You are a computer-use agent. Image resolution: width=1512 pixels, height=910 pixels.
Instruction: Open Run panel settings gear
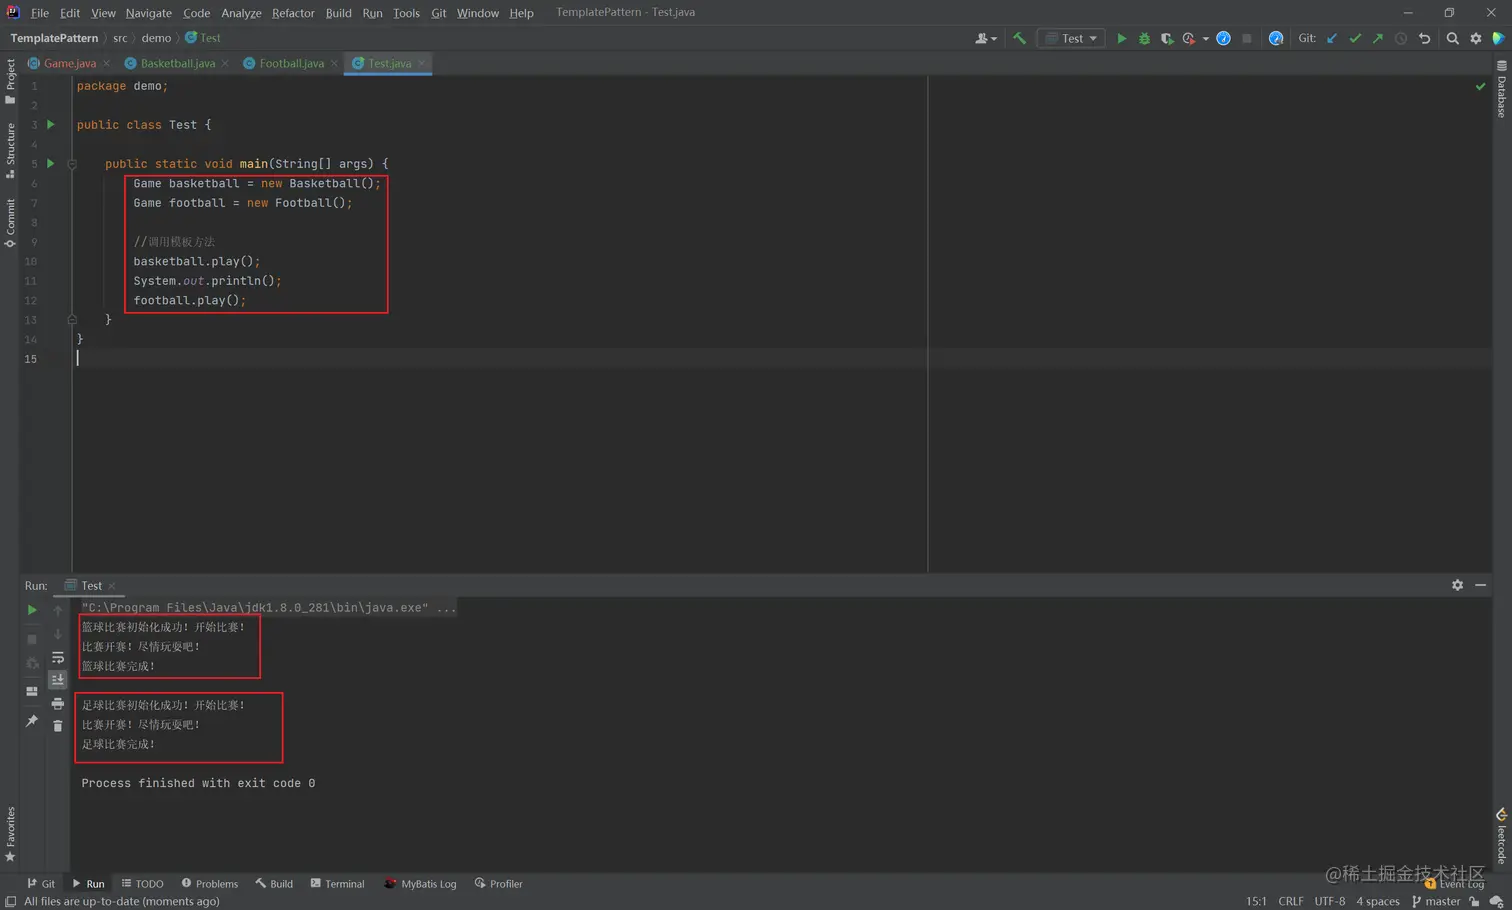click(1457, 585)
